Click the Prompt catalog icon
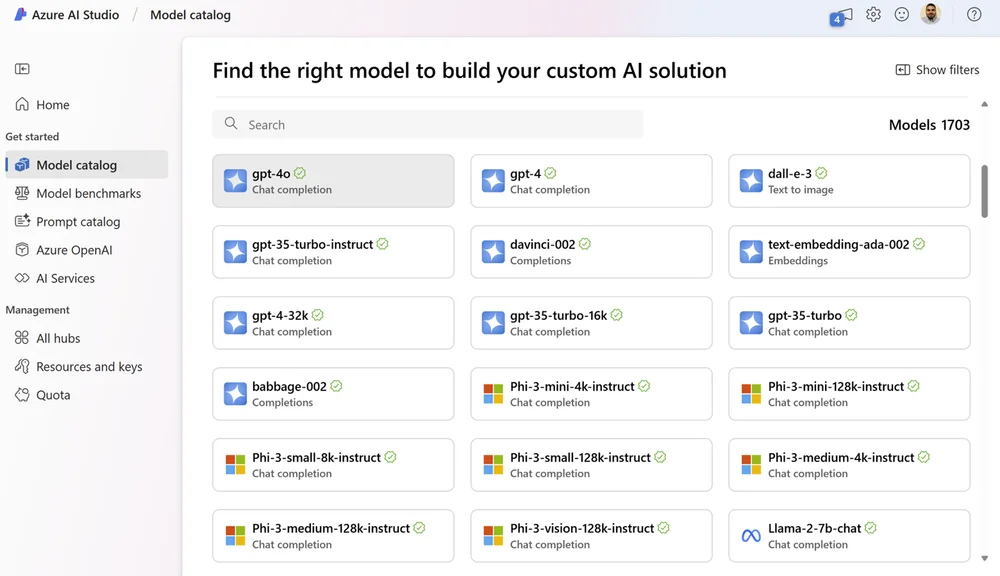The width and height of the screenshot is (1000, 576). [22, 221]
